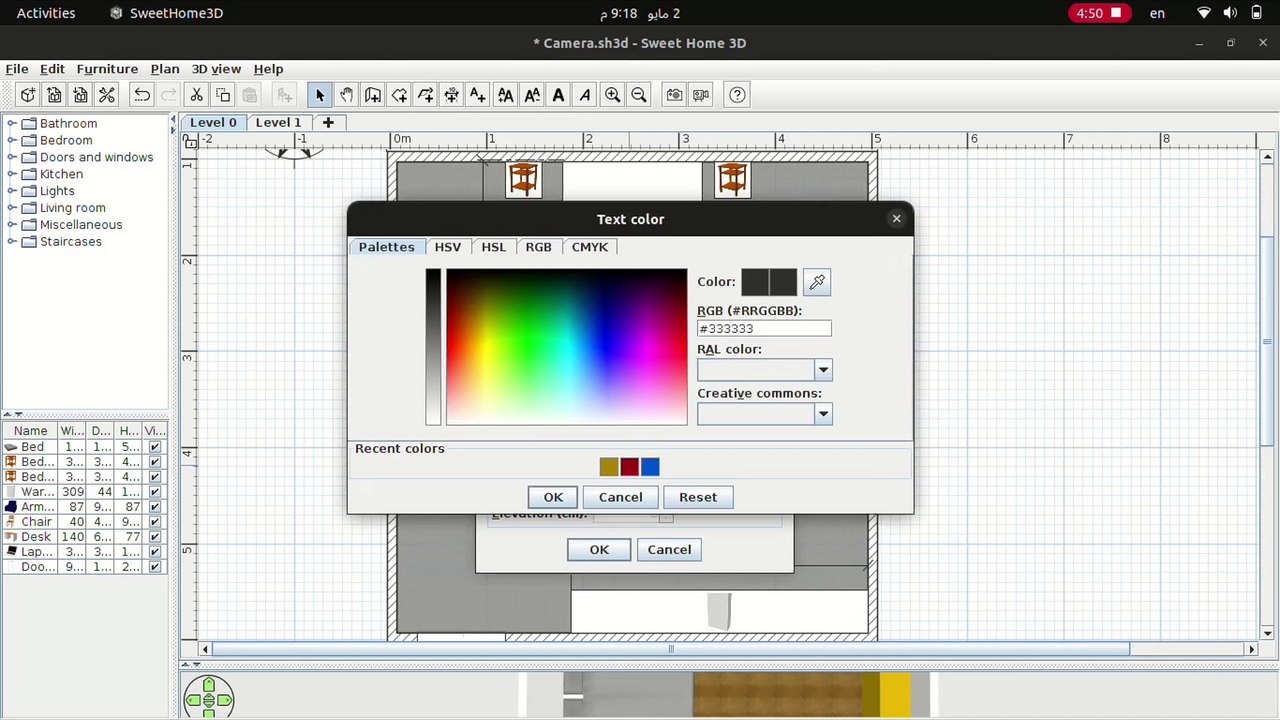Image resolution: width=1280 pixels, height=720 pixels.
Task: Select the Add text tool
Action: (x=478, y=95)
